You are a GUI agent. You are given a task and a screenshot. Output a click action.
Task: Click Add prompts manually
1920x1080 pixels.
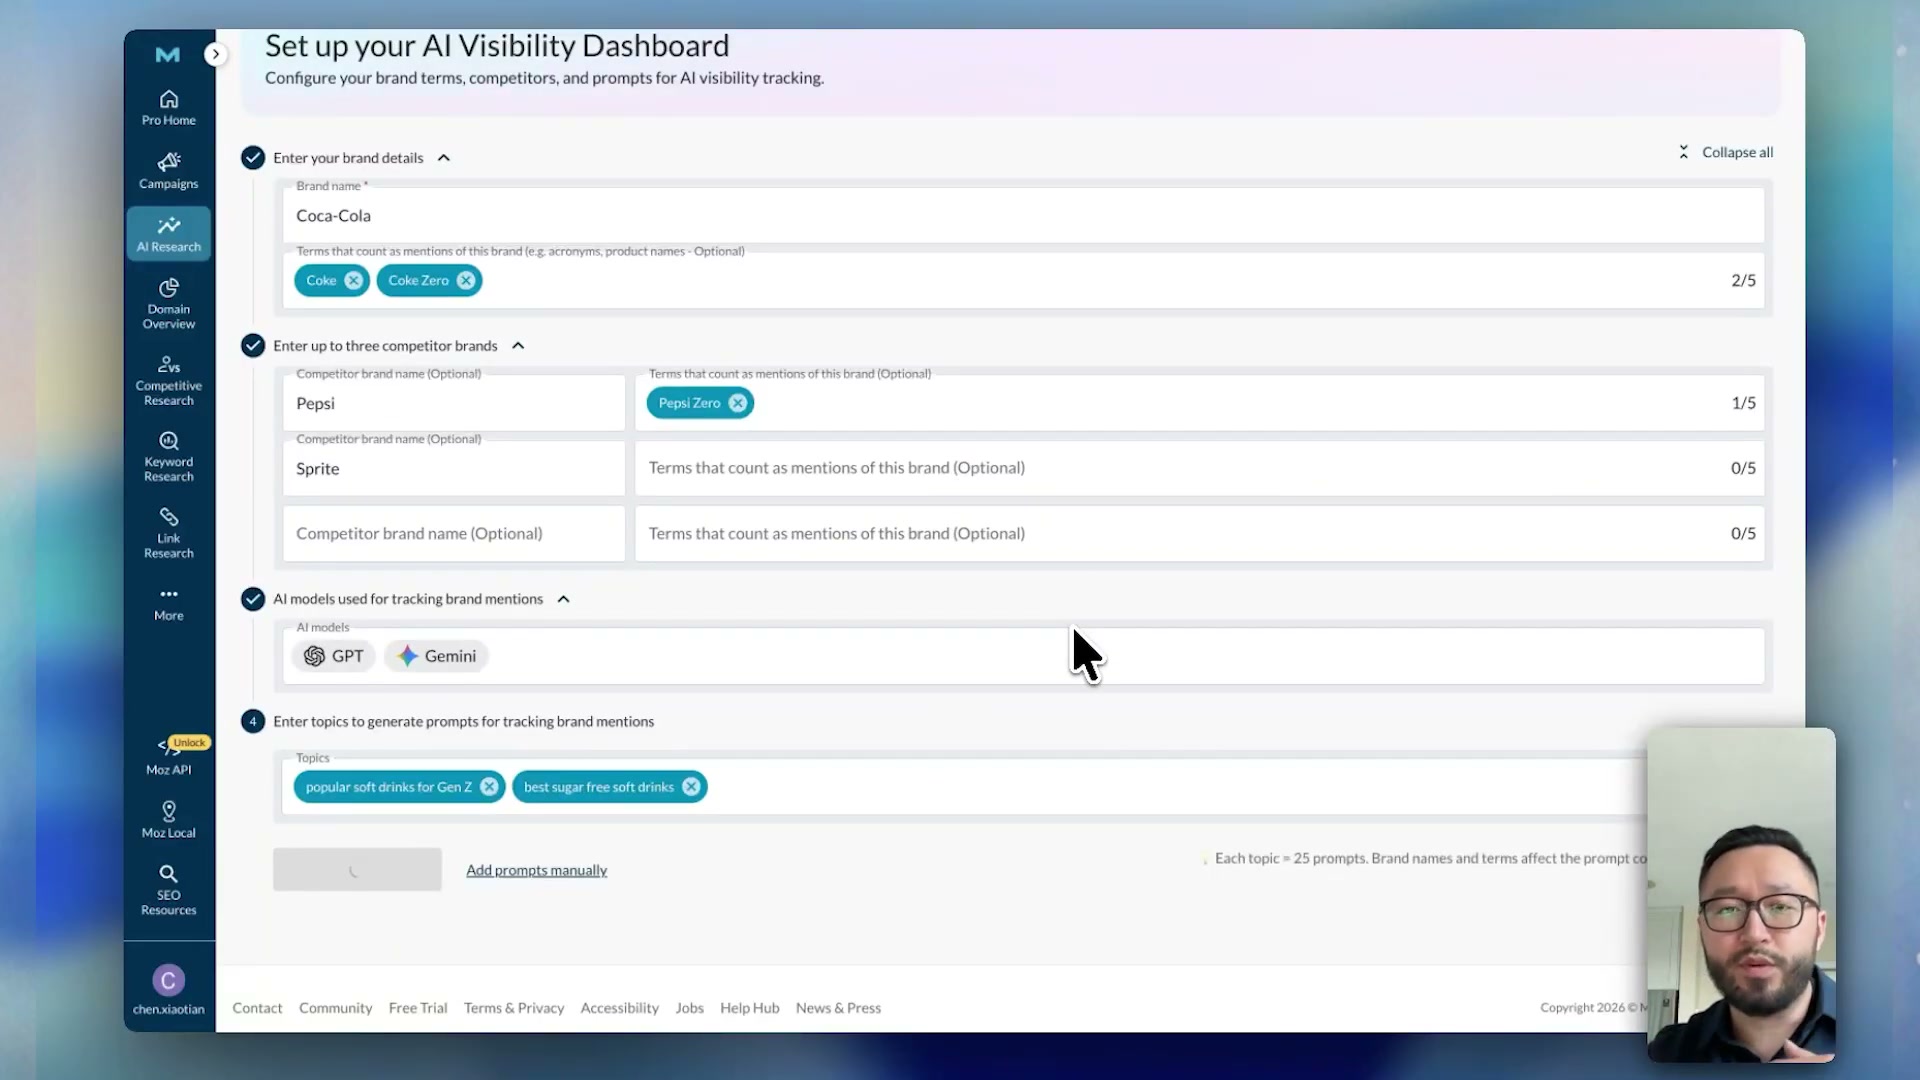[x=536, y=870]
